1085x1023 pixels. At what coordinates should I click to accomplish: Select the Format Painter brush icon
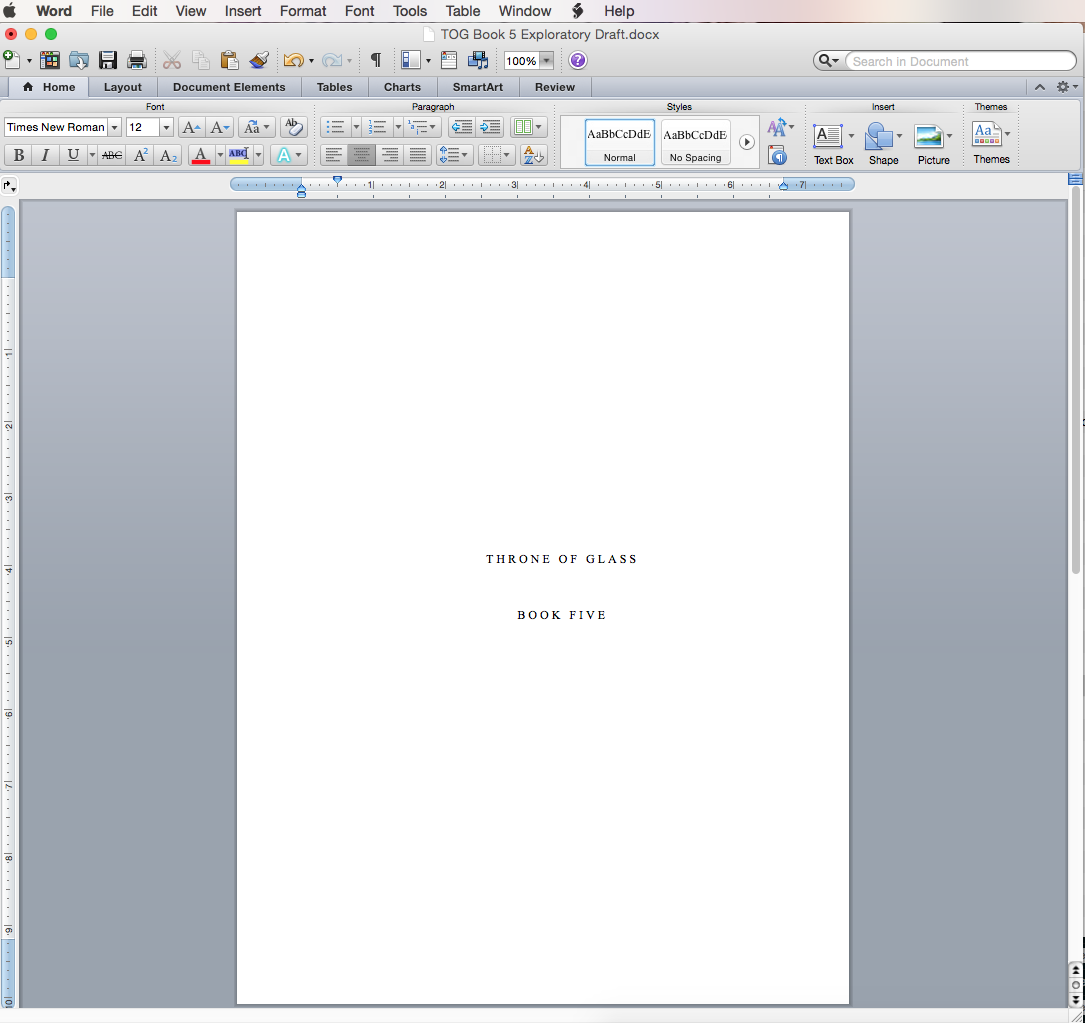click(259, 60)
